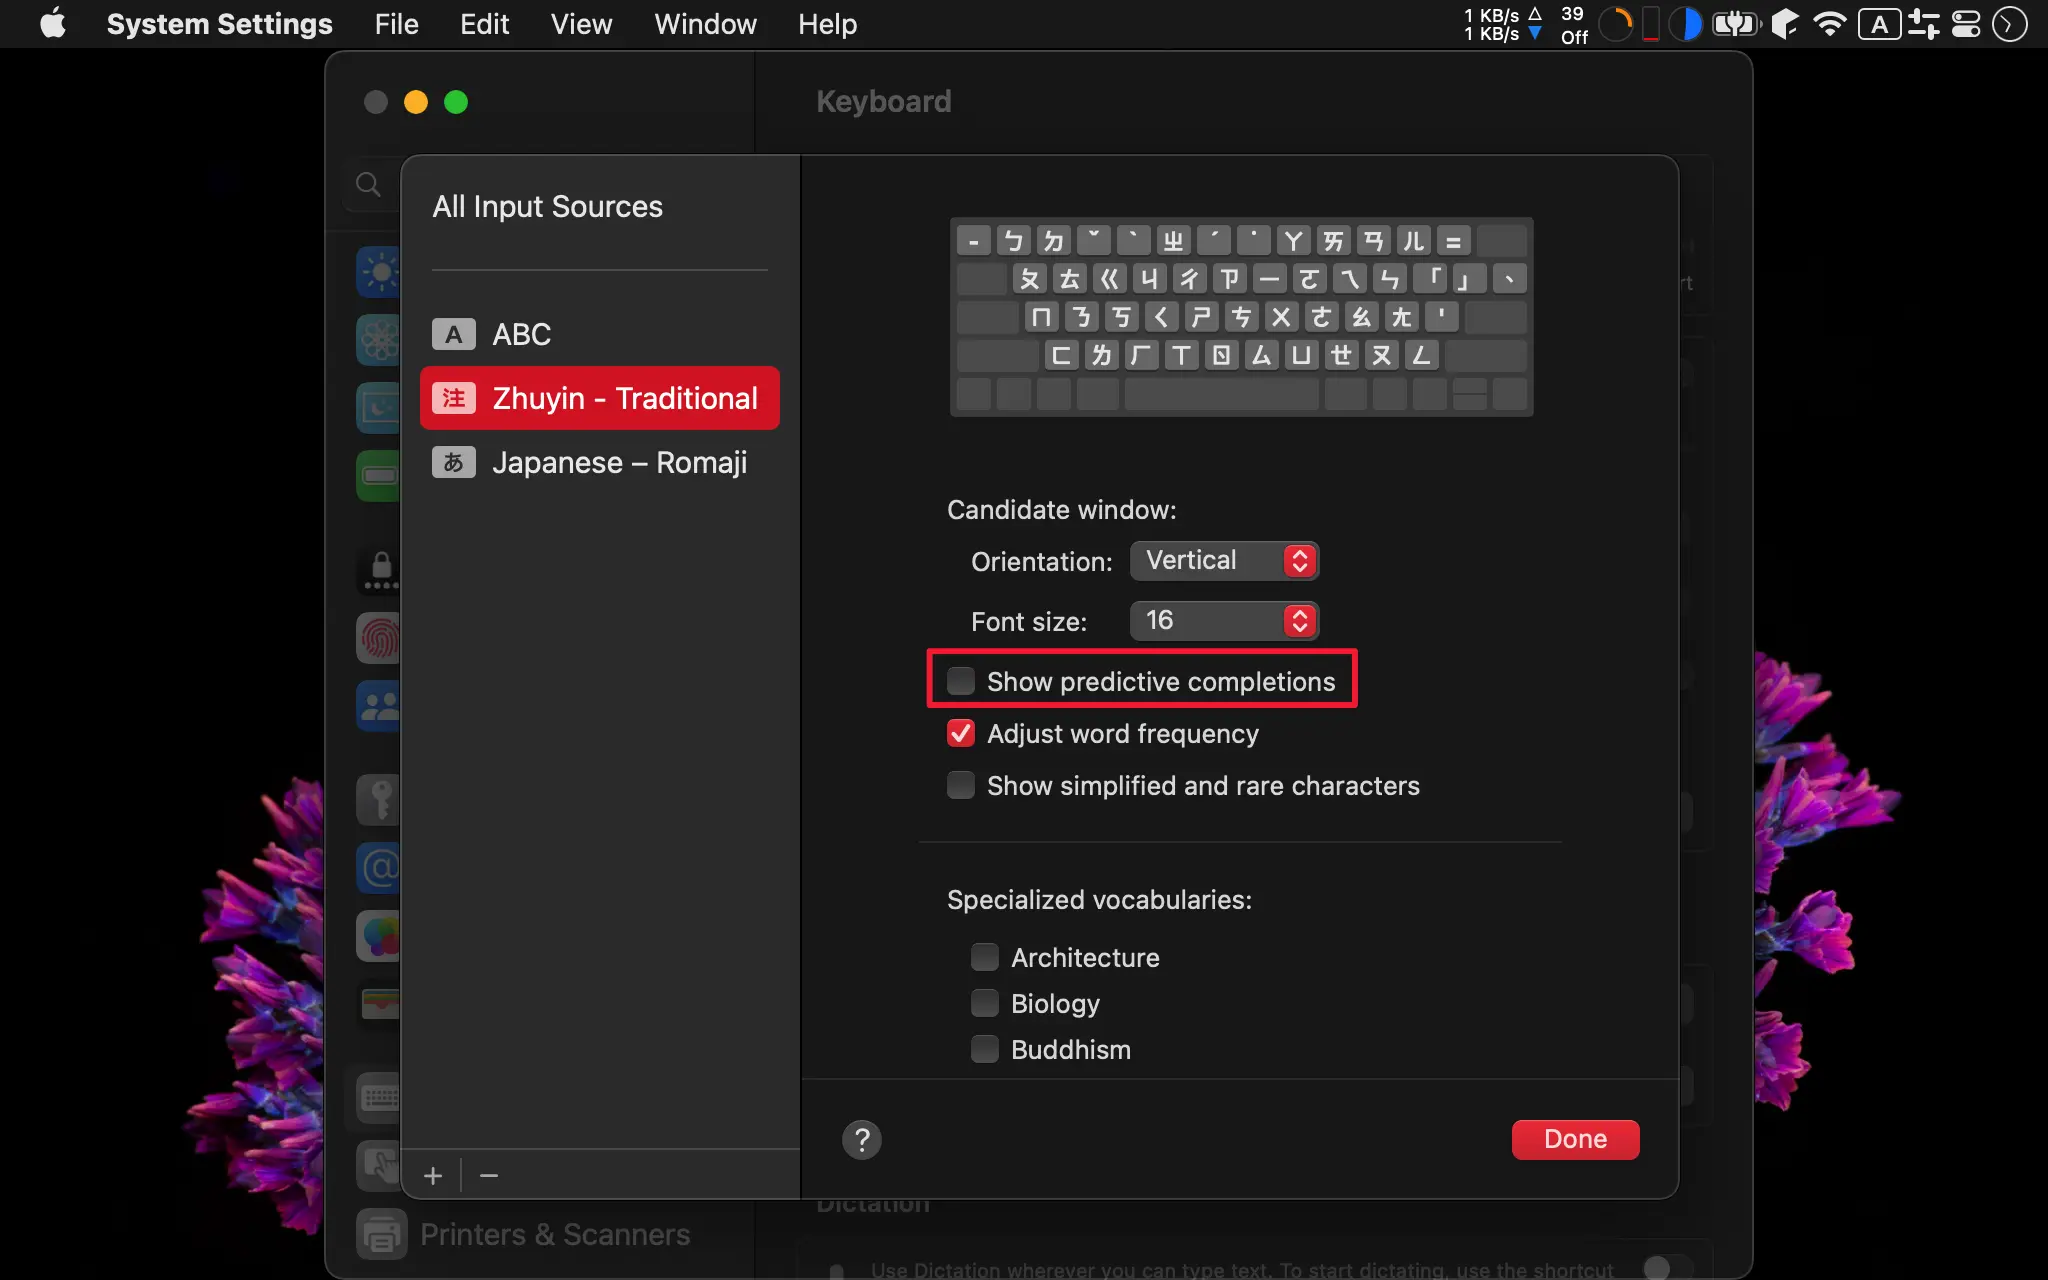Open the Apple menu

click(53, 24)
